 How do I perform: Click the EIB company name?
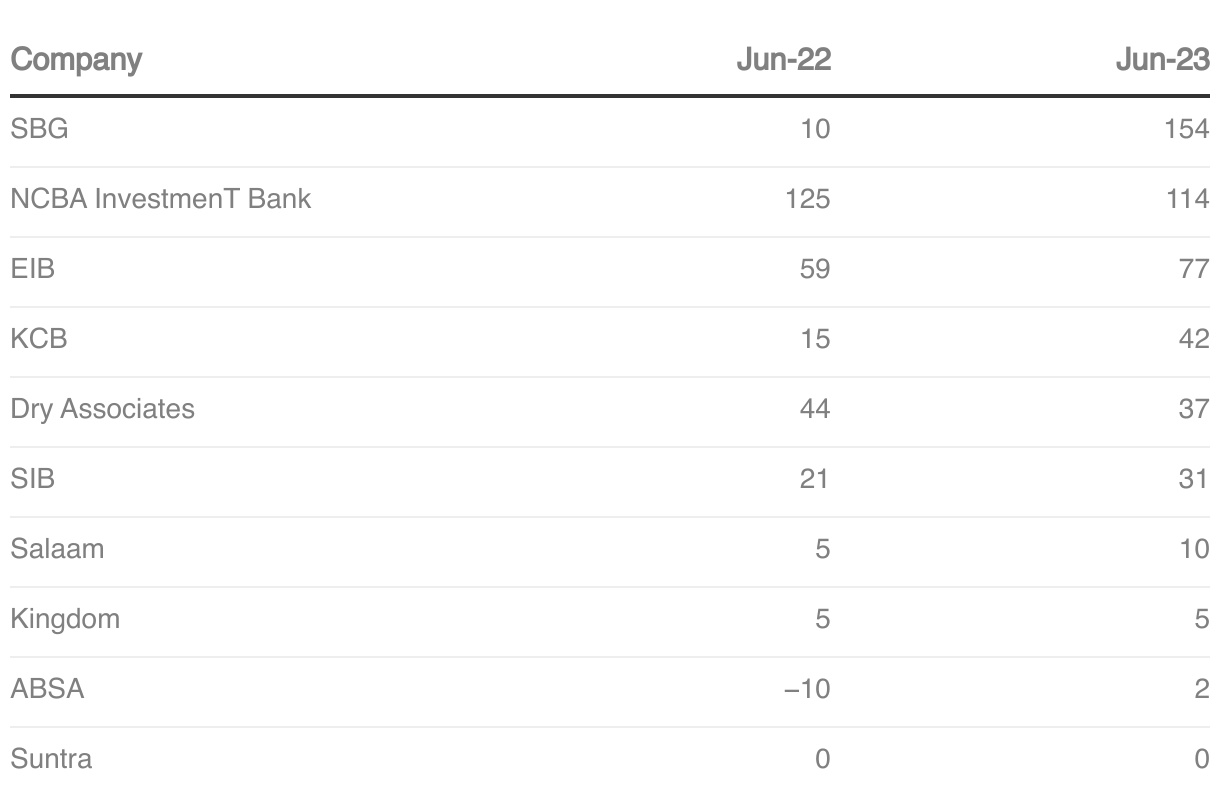pos(32,269)
